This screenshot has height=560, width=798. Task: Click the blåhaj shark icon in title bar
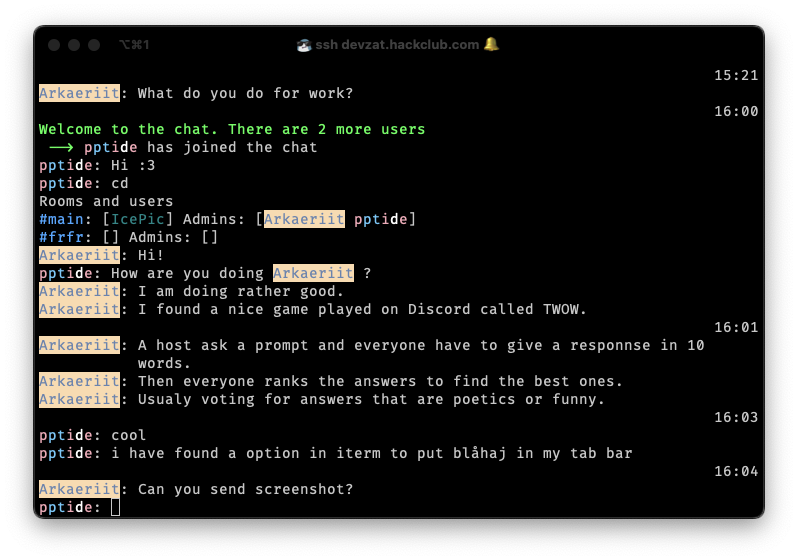304,45
